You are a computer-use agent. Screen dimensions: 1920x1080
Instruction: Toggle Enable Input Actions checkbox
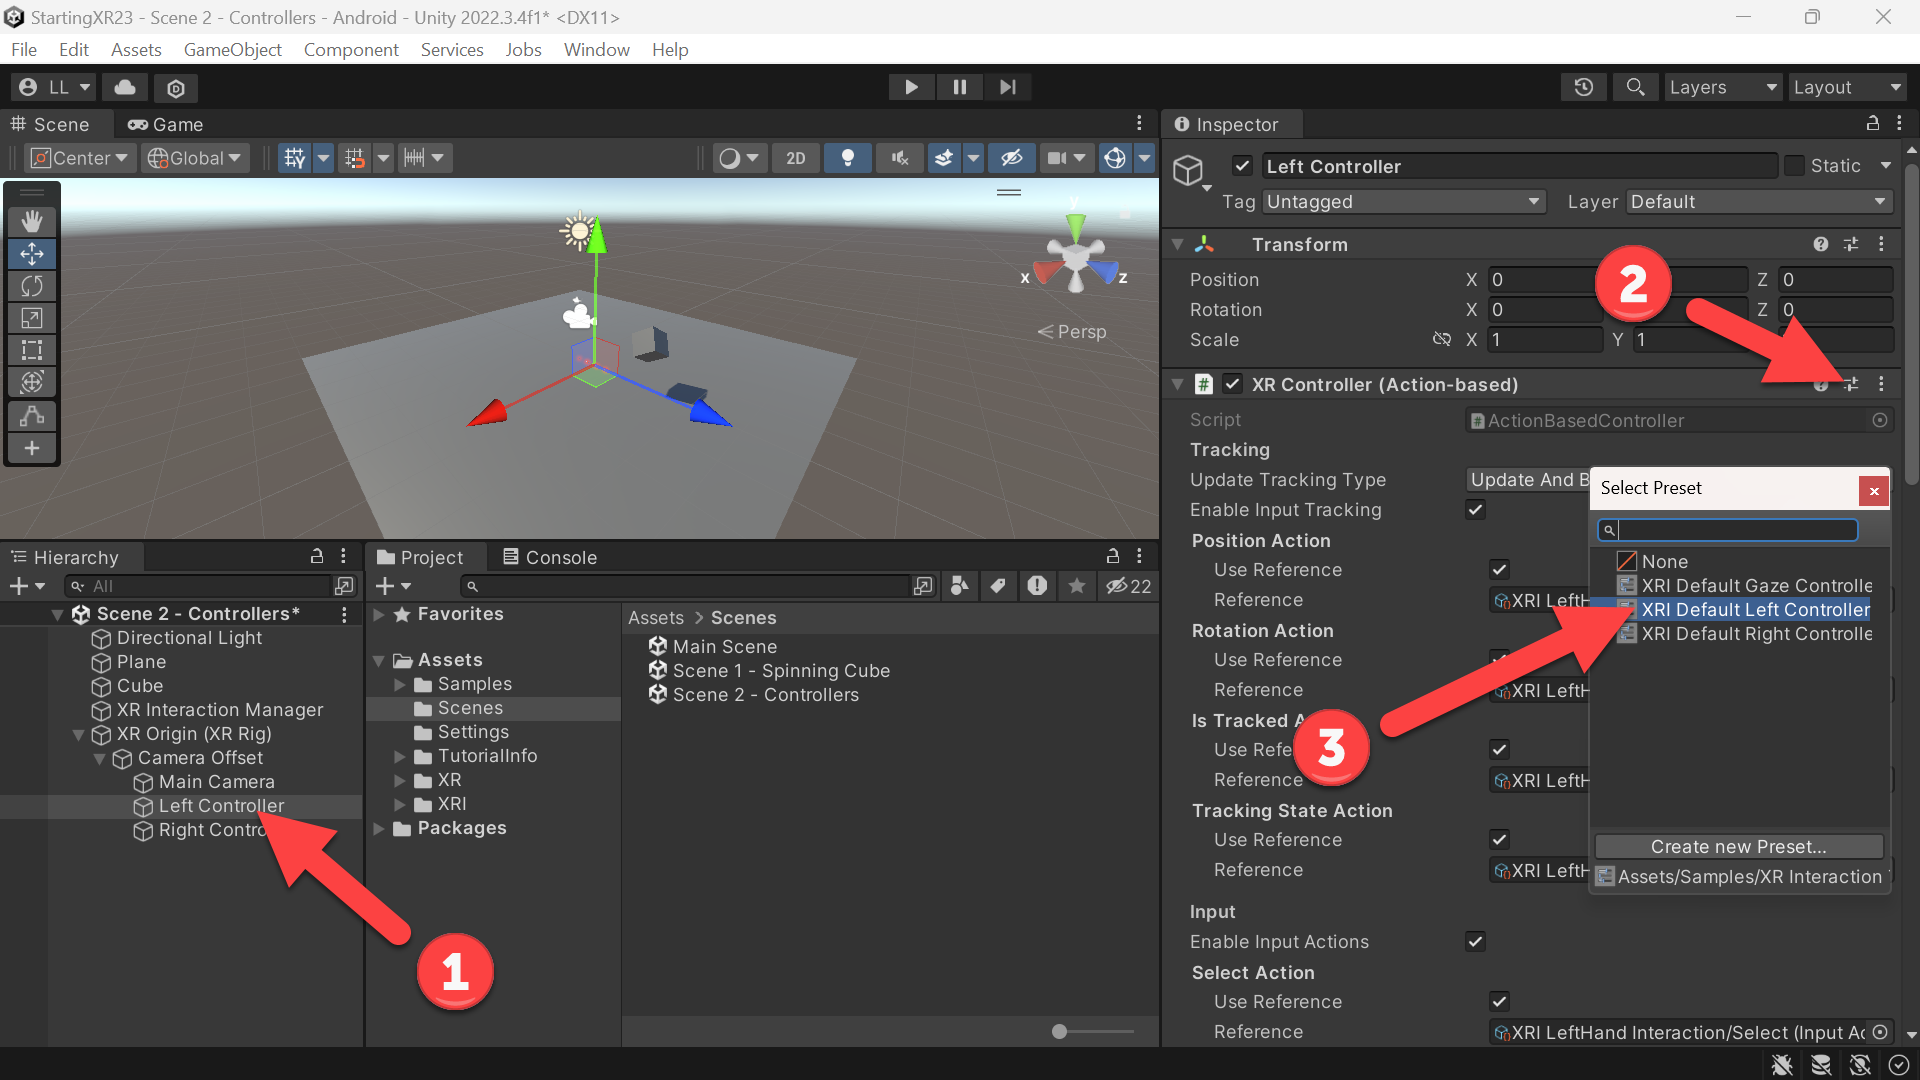[x=1475, y=942]
